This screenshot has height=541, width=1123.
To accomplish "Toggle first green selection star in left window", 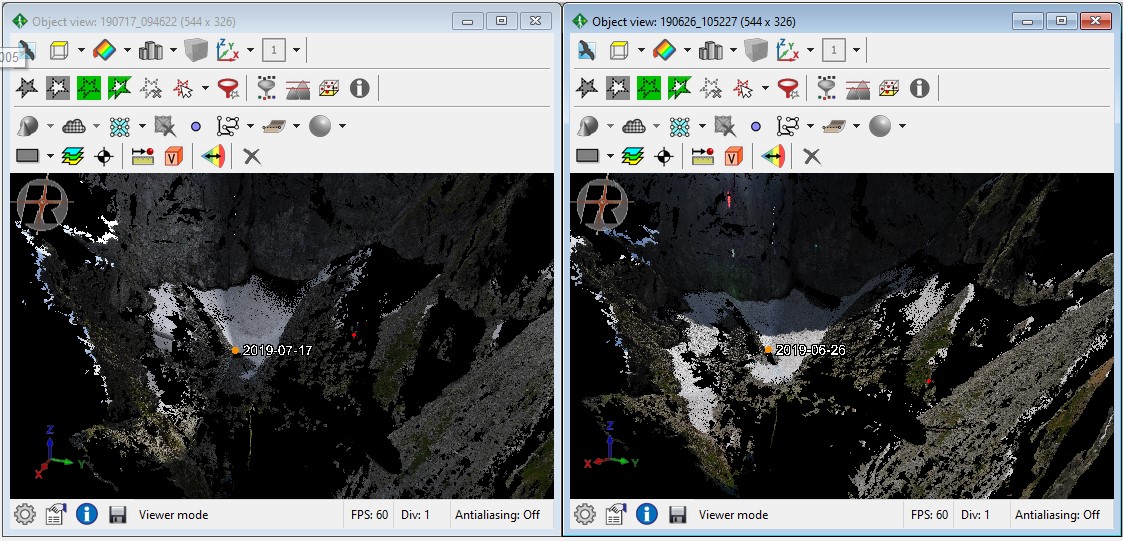I will 91,88.
